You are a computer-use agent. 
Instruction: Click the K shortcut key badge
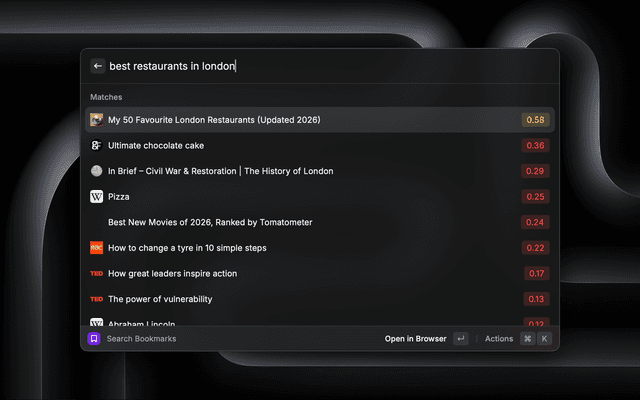tap(544, 338)
